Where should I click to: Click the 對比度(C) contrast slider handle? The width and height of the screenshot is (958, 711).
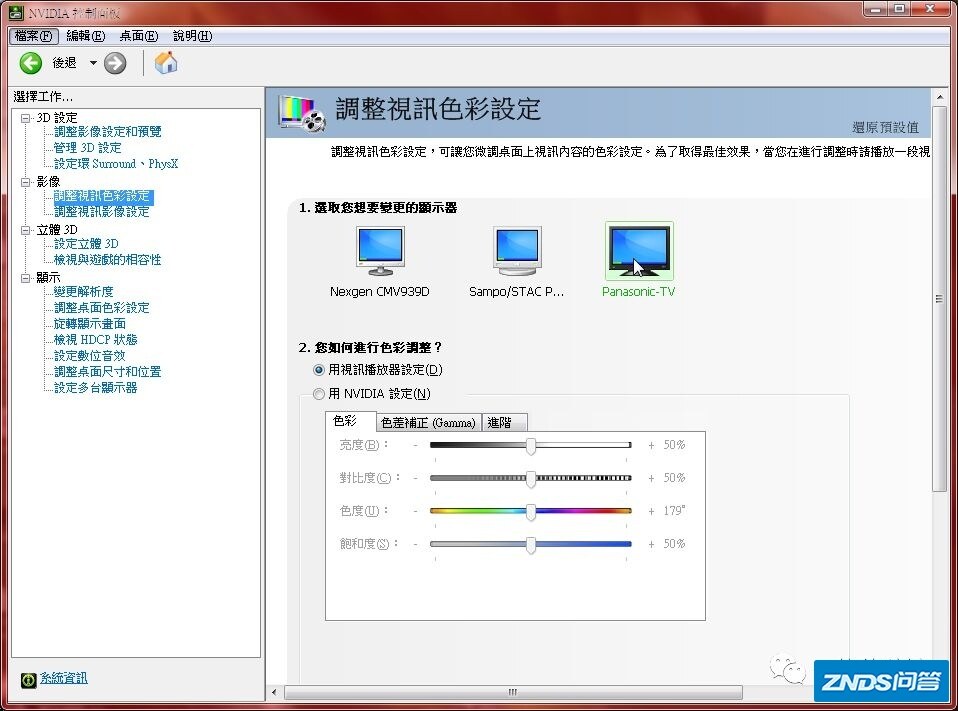click(x=531, y=479)
